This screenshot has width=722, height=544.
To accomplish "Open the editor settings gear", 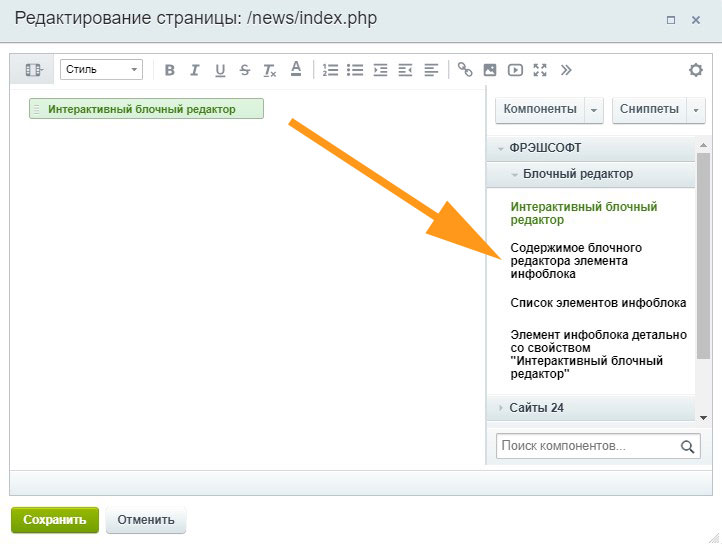I will pyautogui.click(x=696, y=70).
